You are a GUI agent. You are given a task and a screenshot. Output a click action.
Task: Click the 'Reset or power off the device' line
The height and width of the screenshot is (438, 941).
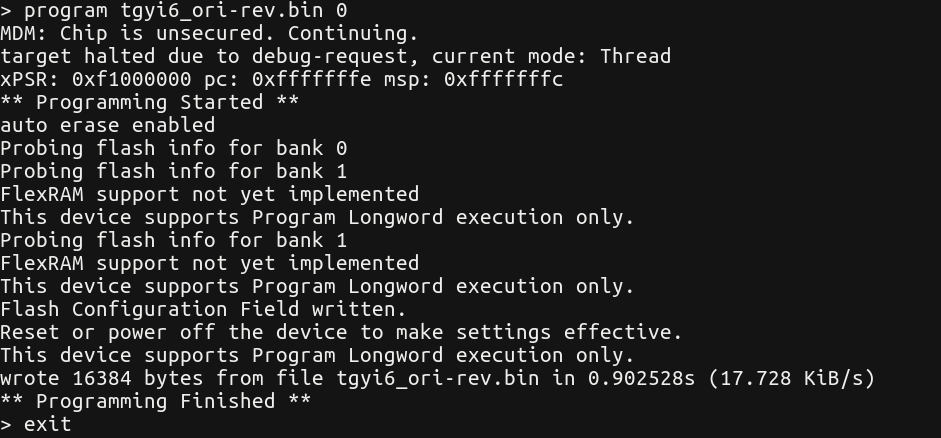click(x=341, y=332)
